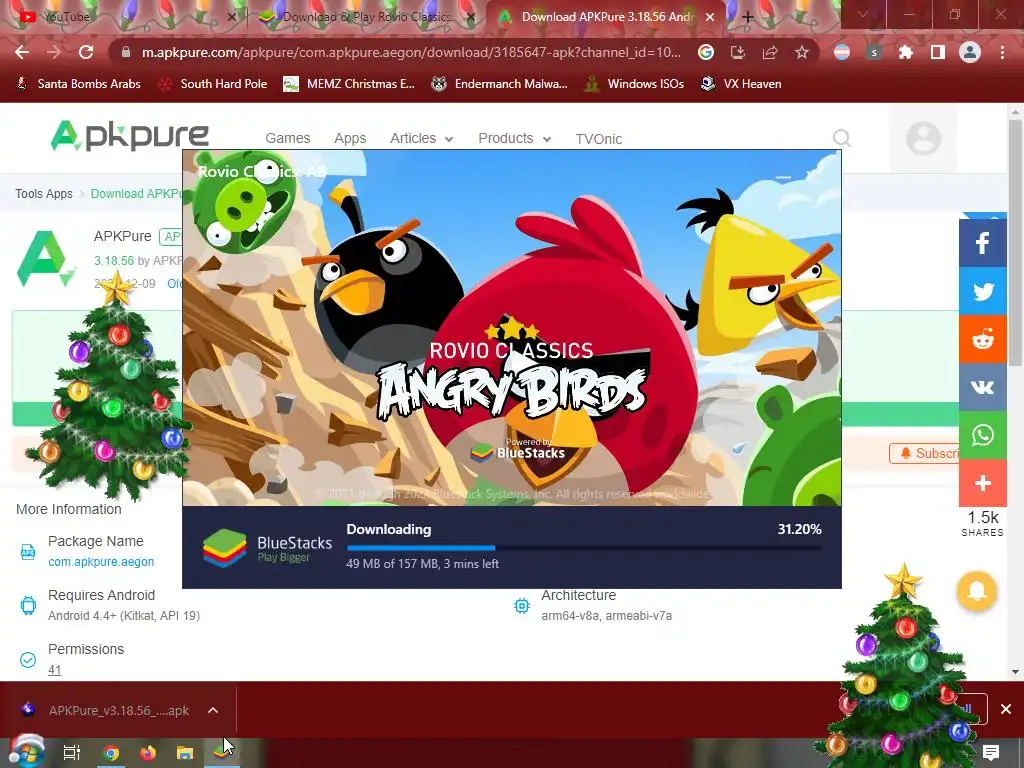Click the orange notification bell button

[977, 591]
